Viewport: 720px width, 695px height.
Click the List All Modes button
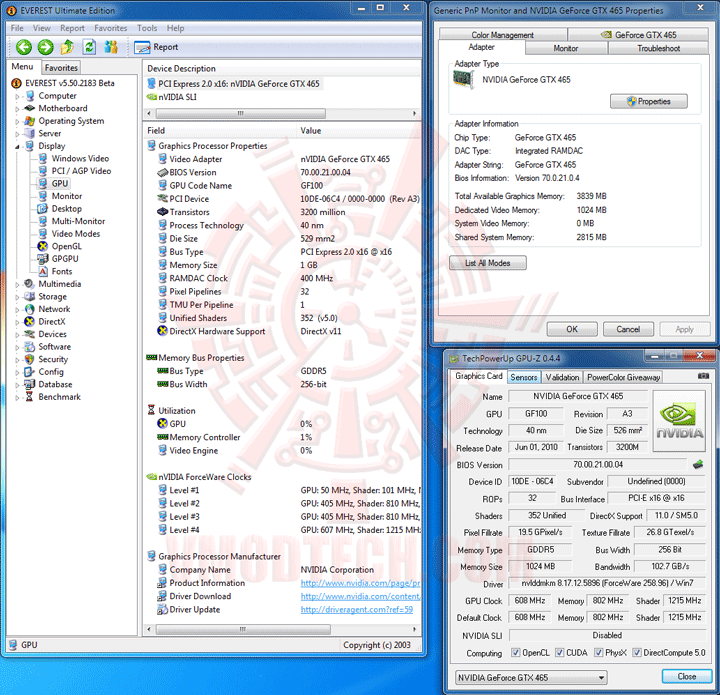point(488,263)
